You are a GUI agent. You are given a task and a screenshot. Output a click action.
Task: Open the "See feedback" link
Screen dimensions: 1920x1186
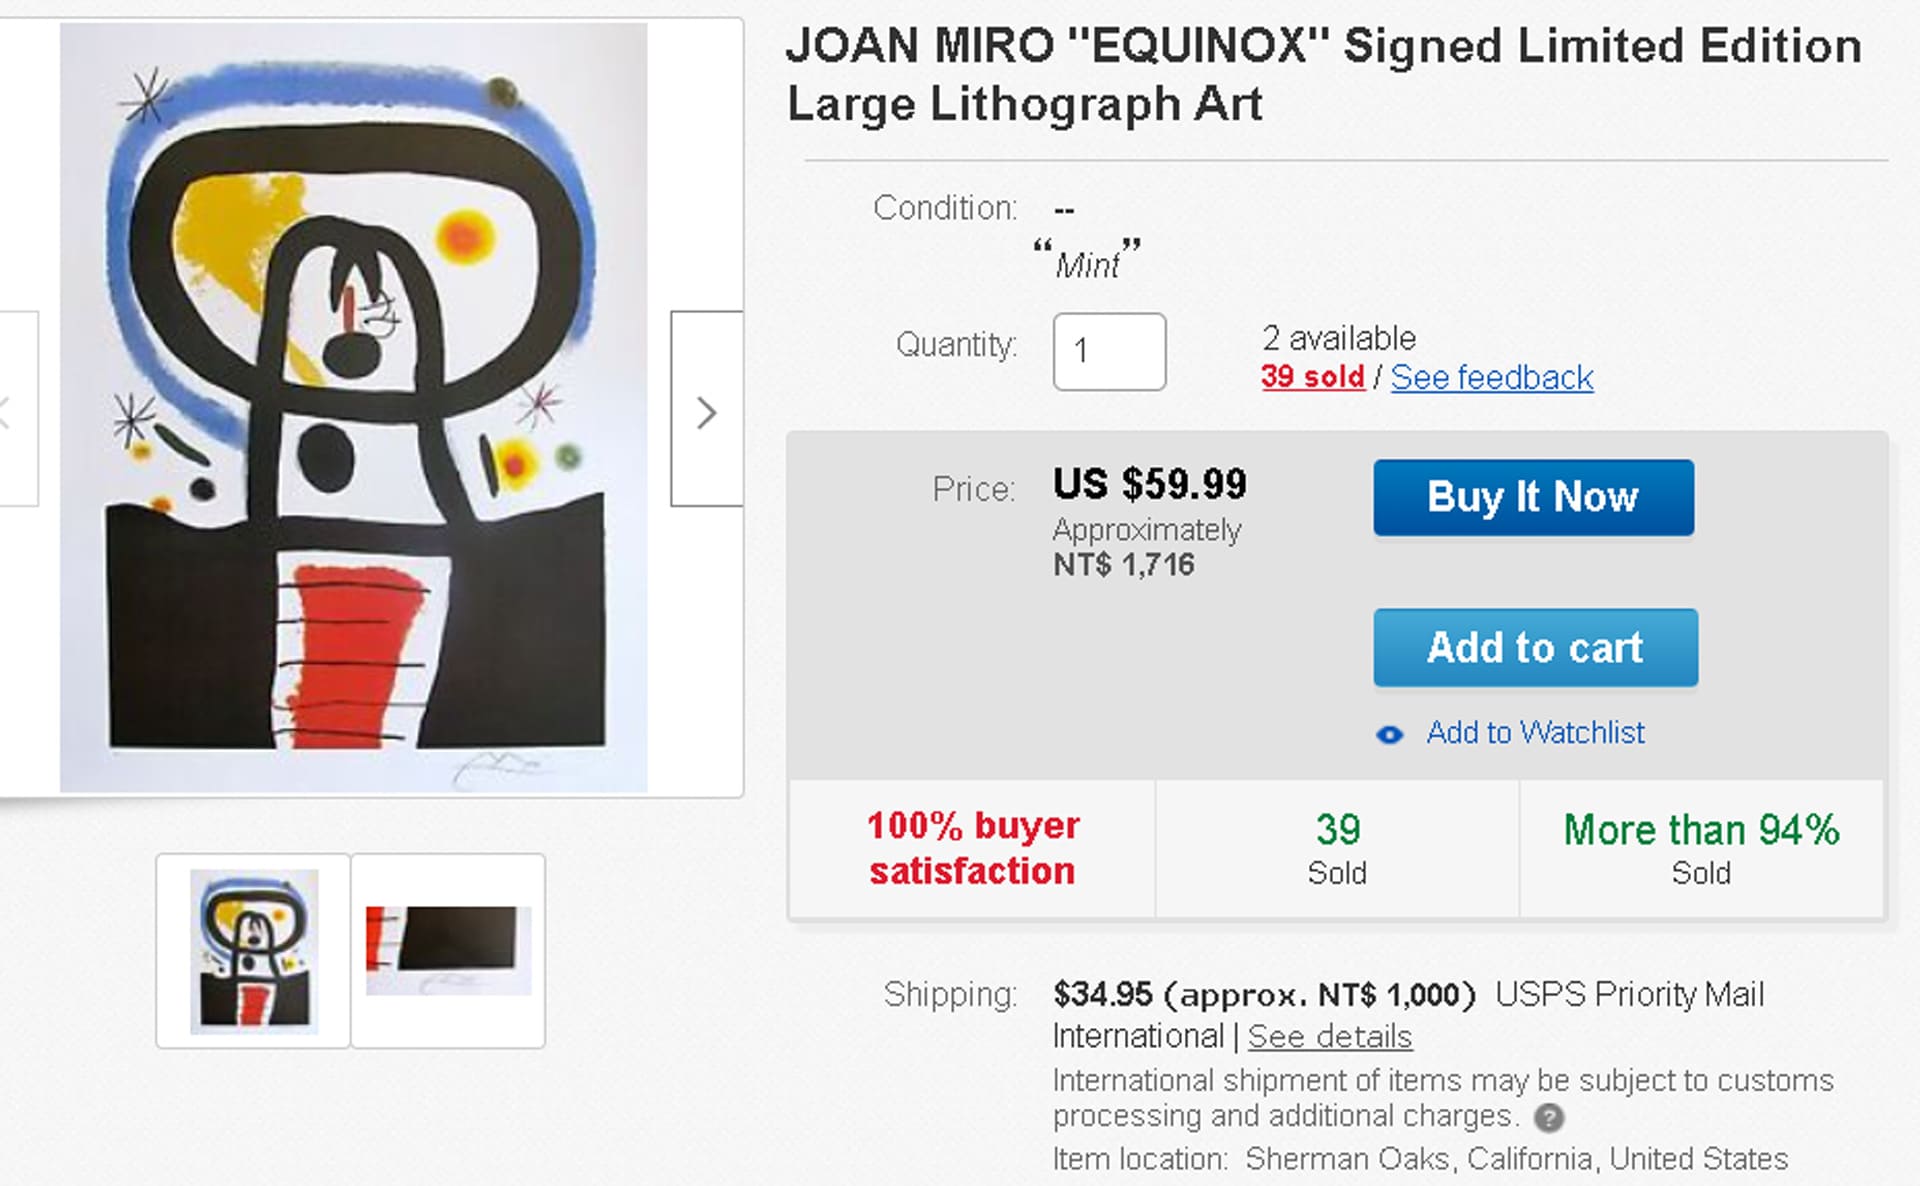(1491, 377)
